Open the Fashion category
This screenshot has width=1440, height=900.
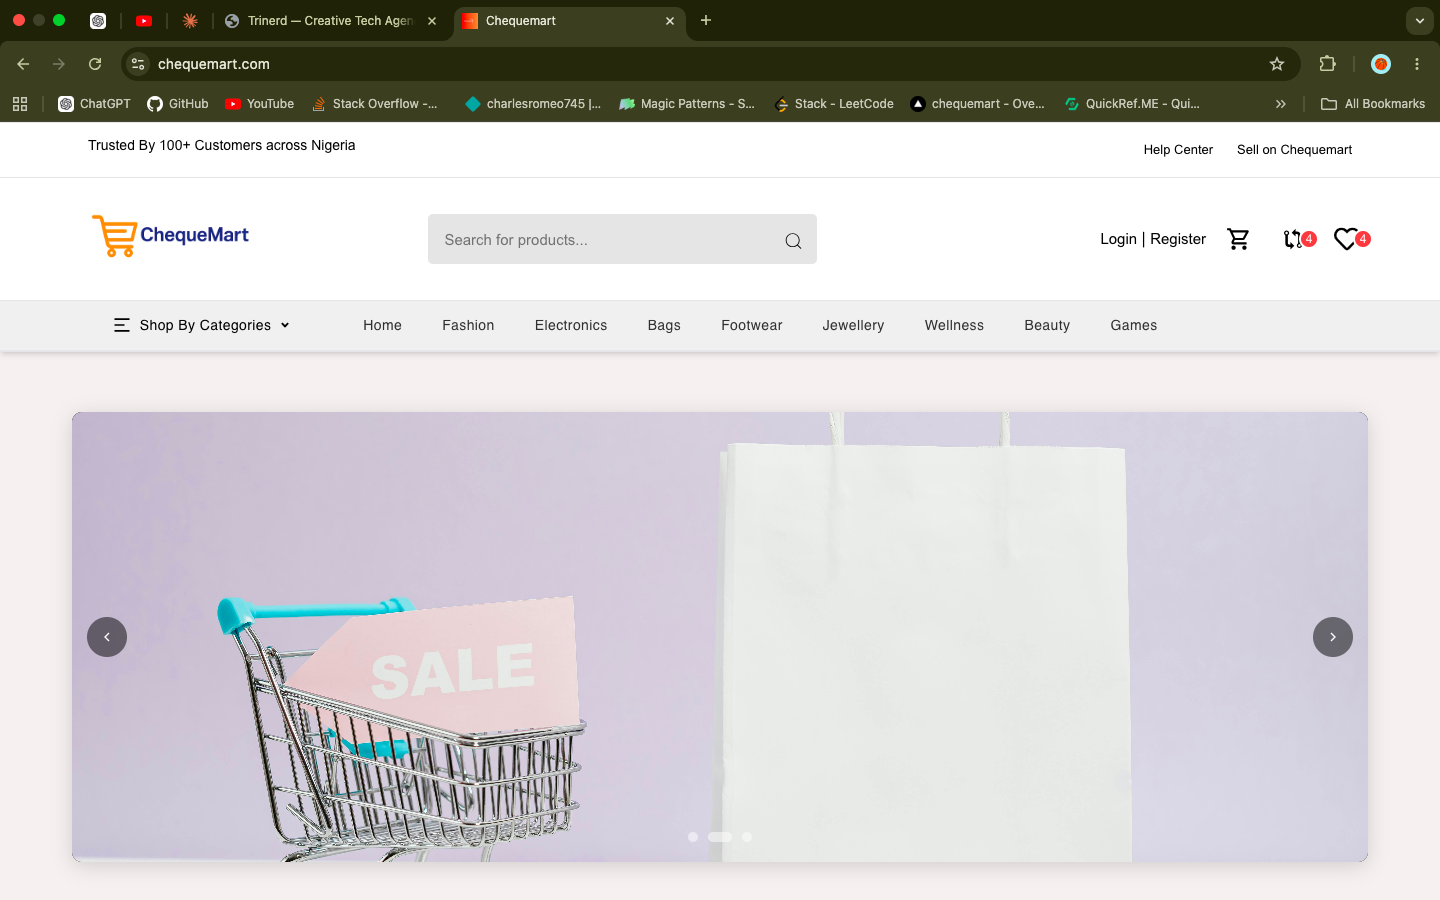(468, 325)
